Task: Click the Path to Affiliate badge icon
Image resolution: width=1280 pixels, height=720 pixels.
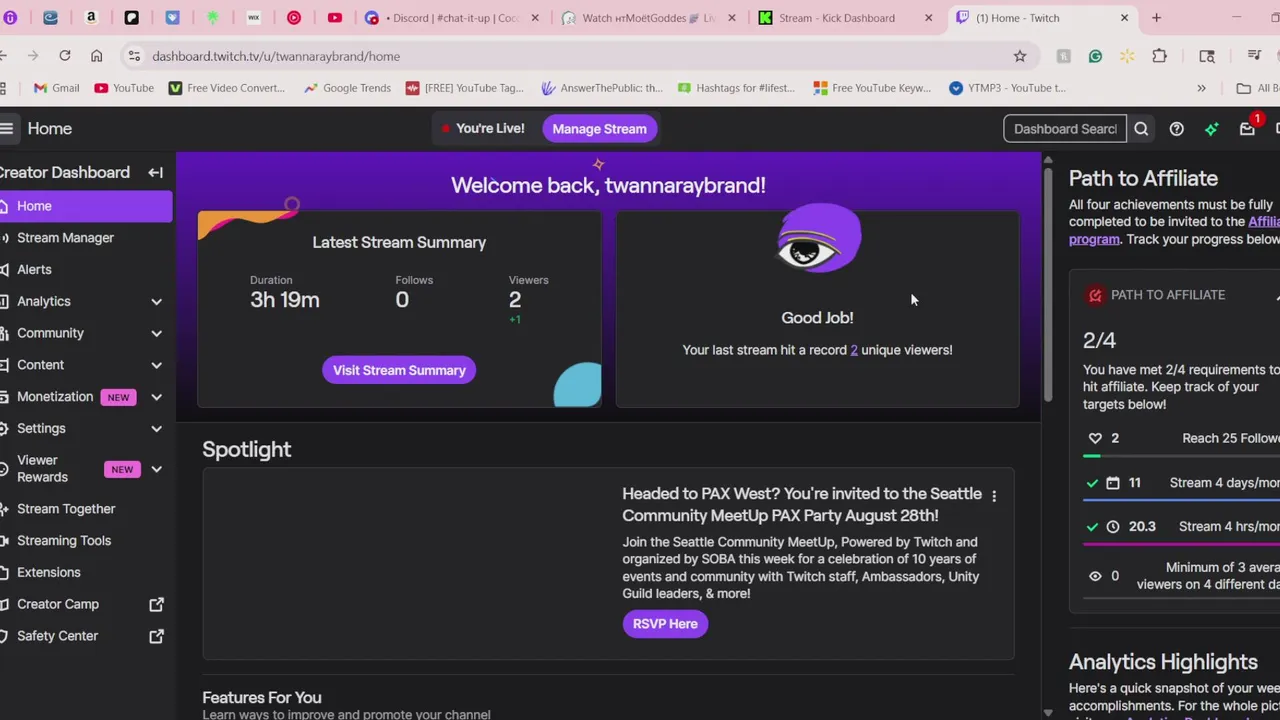Action: pos(1095,295)
